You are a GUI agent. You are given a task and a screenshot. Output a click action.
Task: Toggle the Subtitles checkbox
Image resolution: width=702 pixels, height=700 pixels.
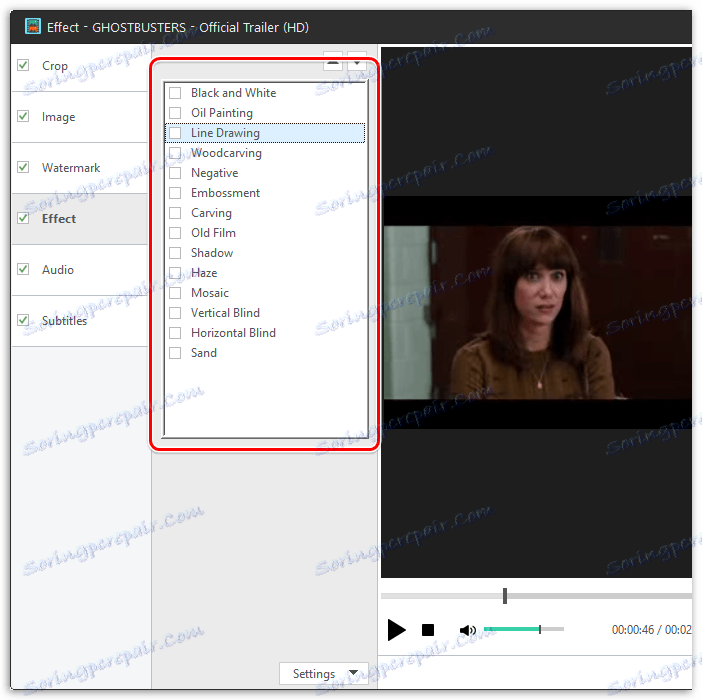pos(23,320)
